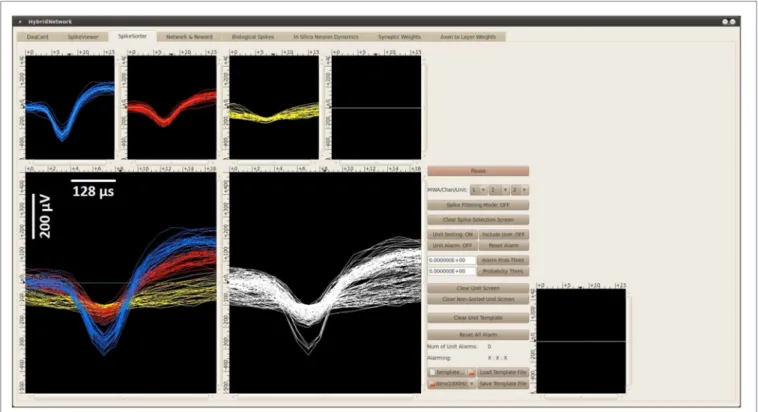
Task: Click the large sorted colored waveform plot
Action: coord(121,283)
